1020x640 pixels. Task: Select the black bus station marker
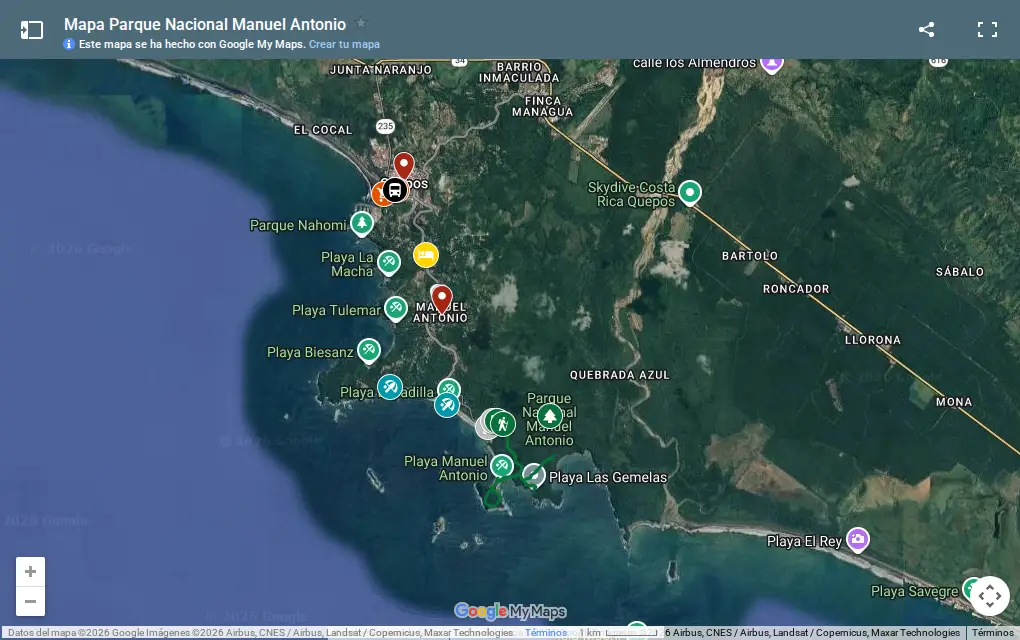395,190
